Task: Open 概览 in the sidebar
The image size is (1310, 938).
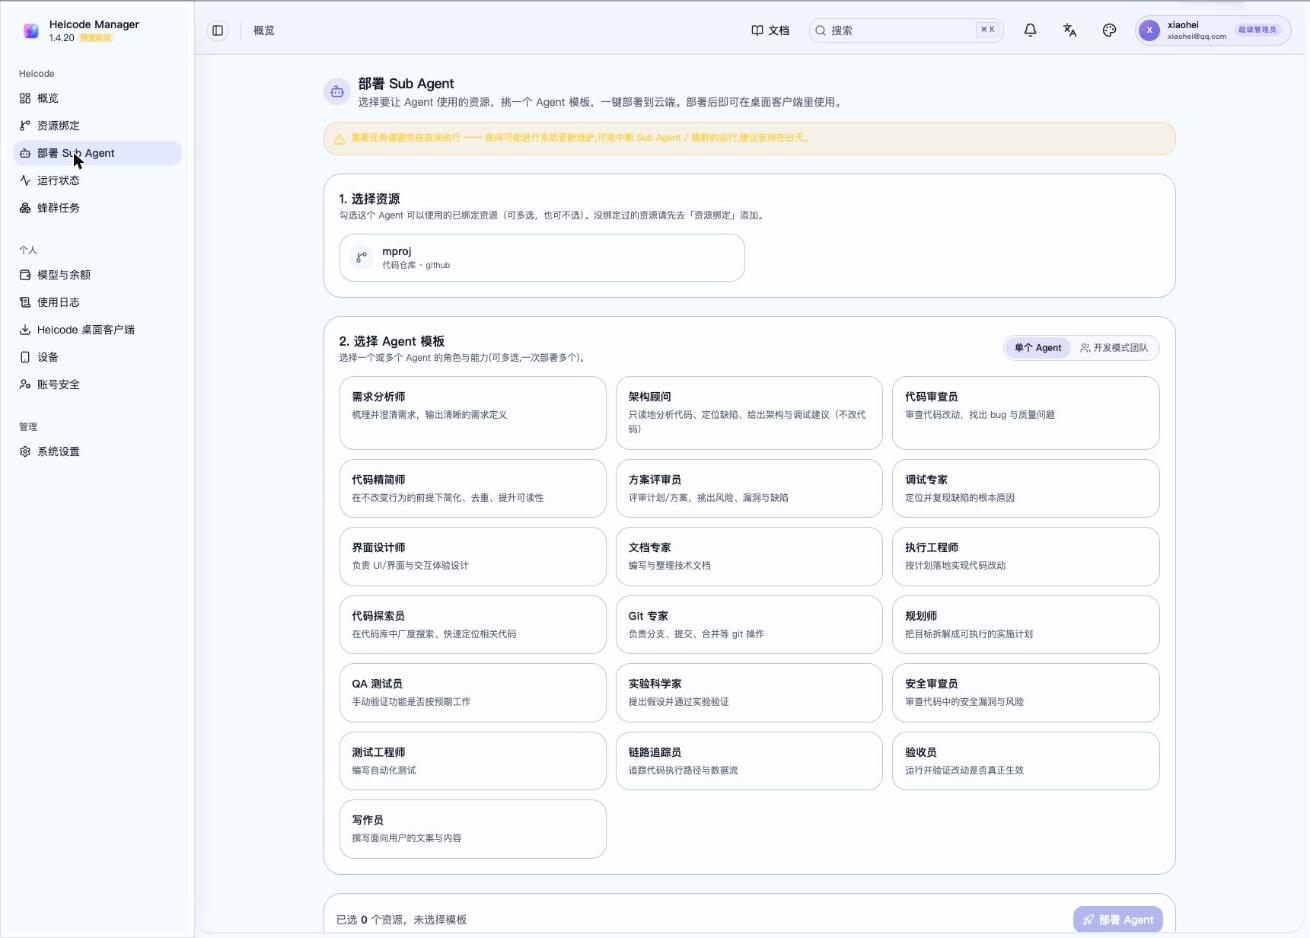Action: (97, 98)
